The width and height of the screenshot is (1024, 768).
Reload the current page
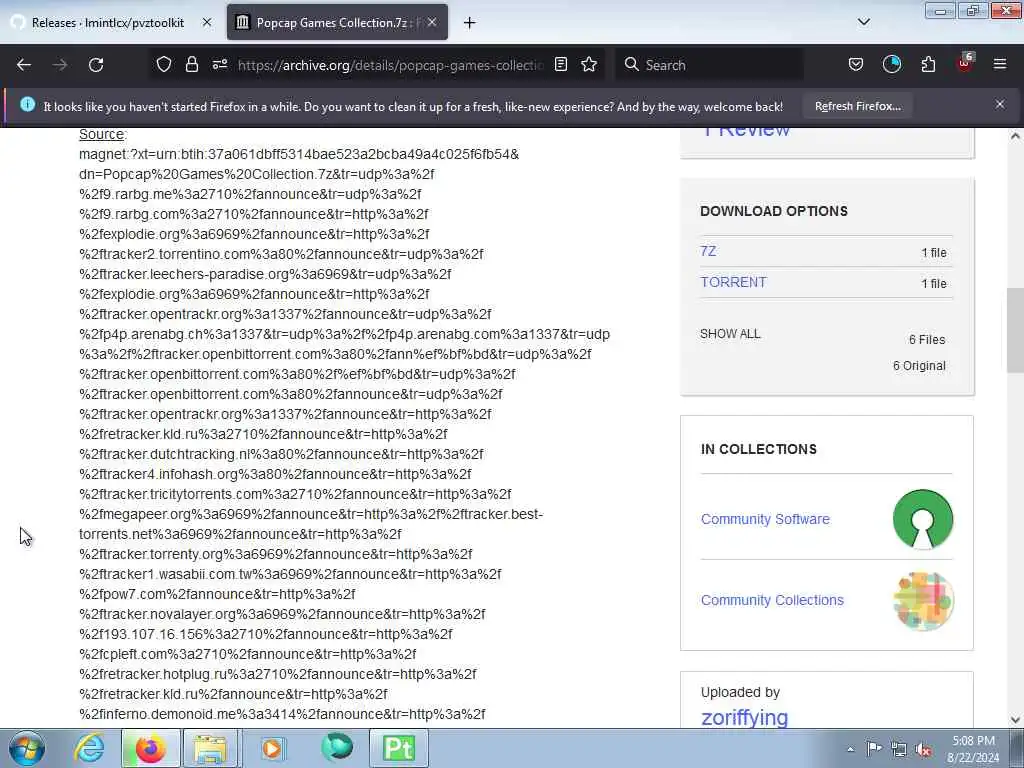coord(96,65)
